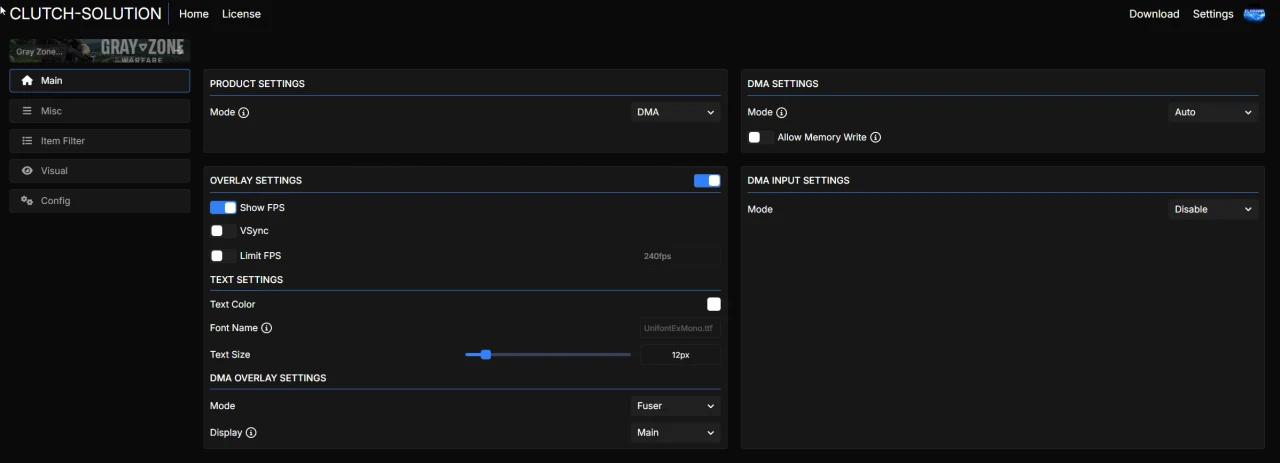Click info icon next to Font Name
This screenshot has height=463, width=1280.
point(267,328)
